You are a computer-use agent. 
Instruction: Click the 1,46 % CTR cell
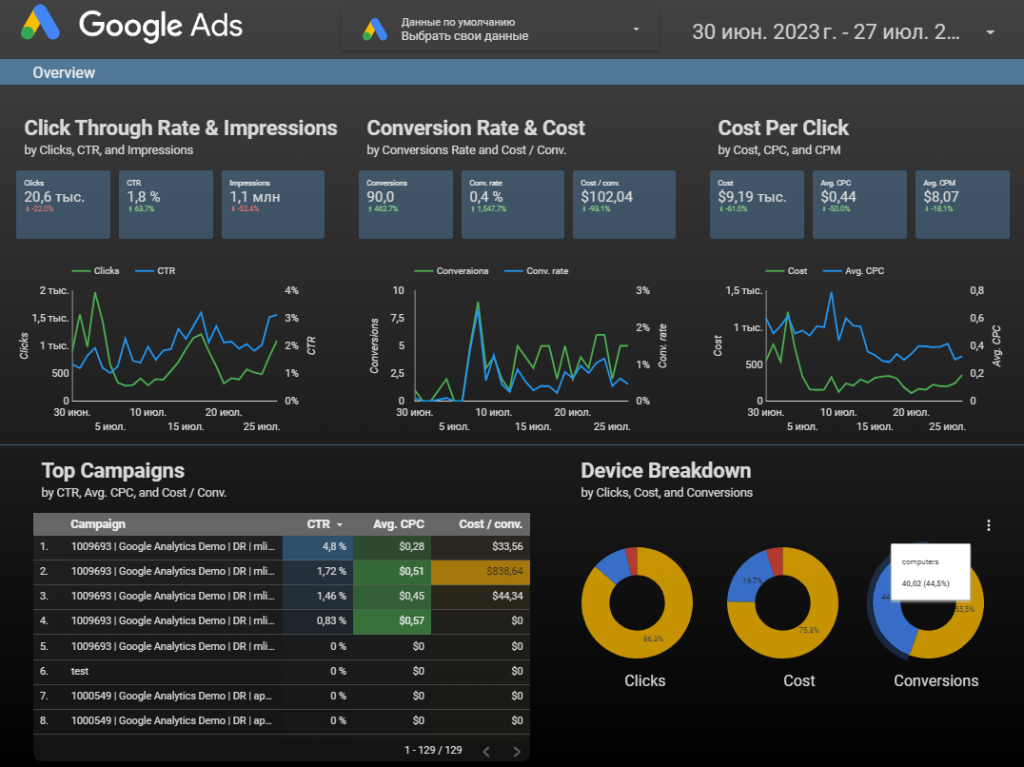pyautogui.click(x=318, y=596)
